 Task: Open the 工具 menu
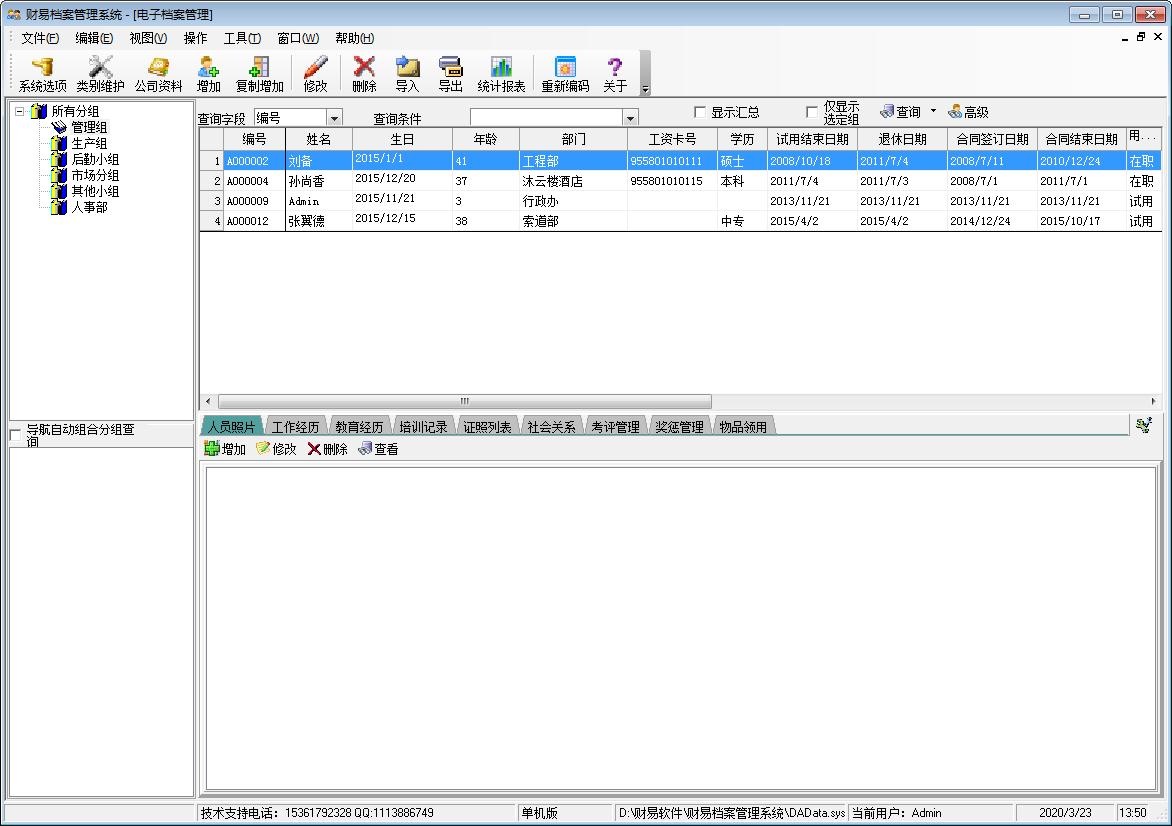242,38
